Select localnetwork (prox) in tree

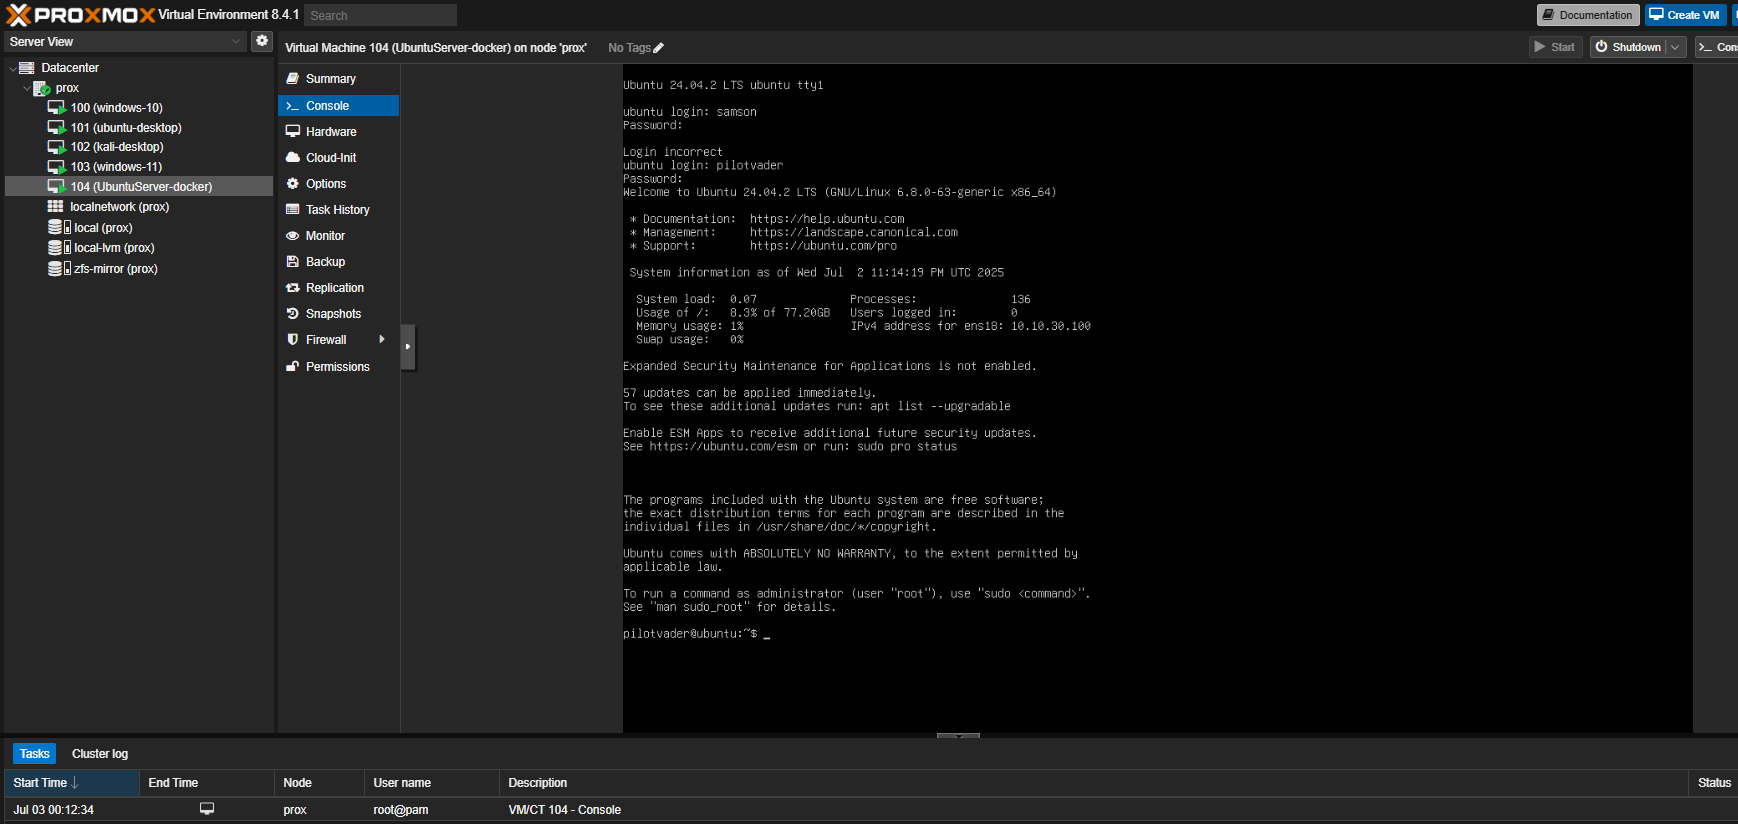120,207
